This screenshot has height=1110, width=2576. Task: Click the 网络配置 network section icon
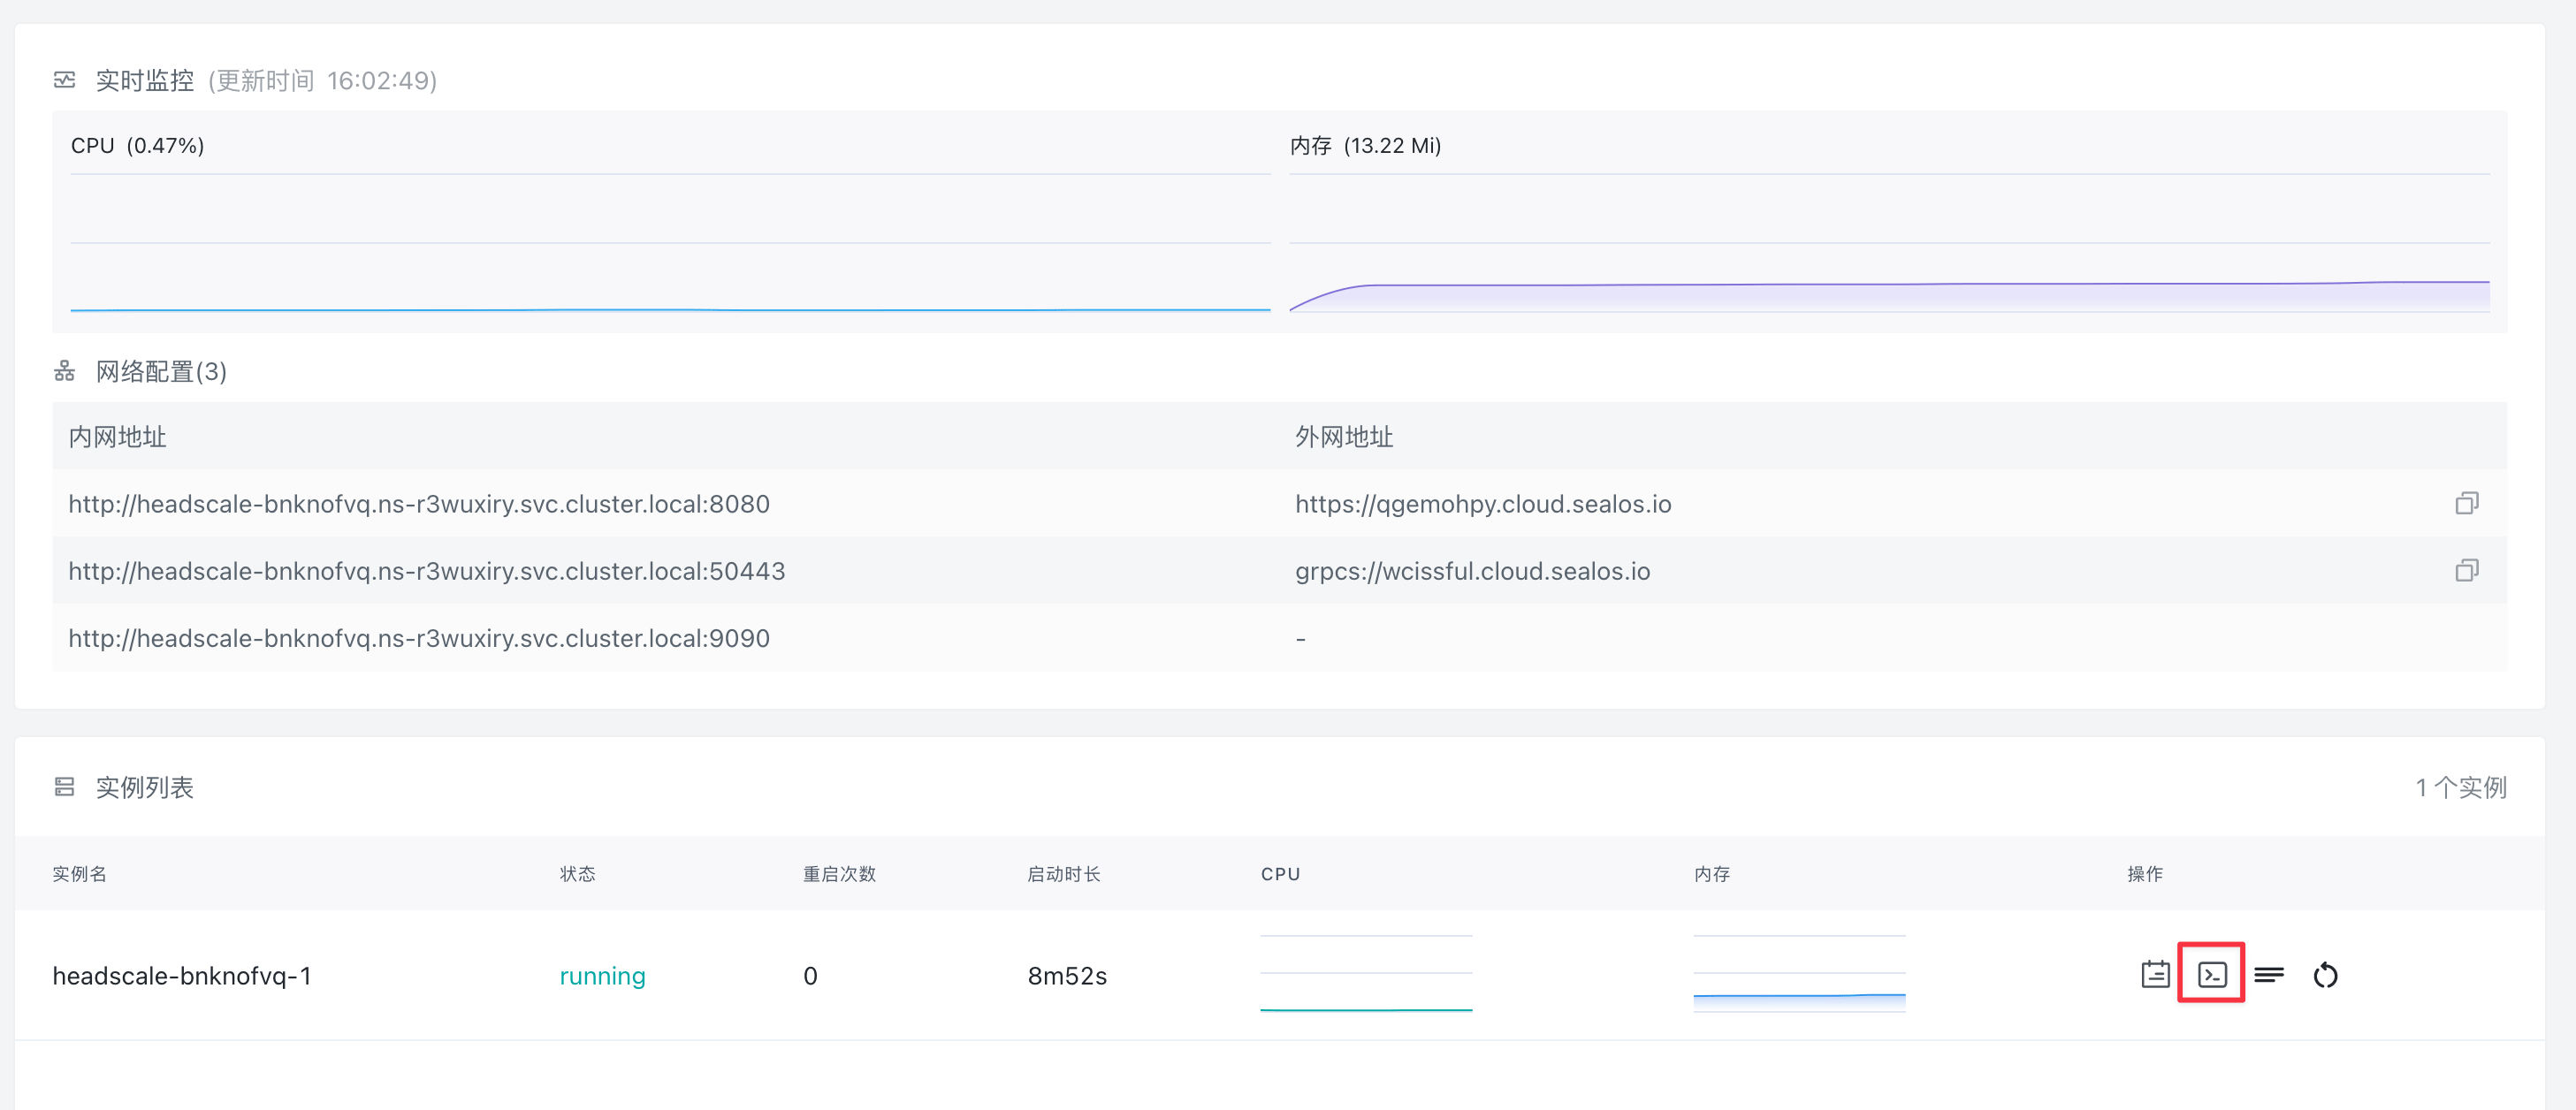pyautogui.click(x=64, y=371)
